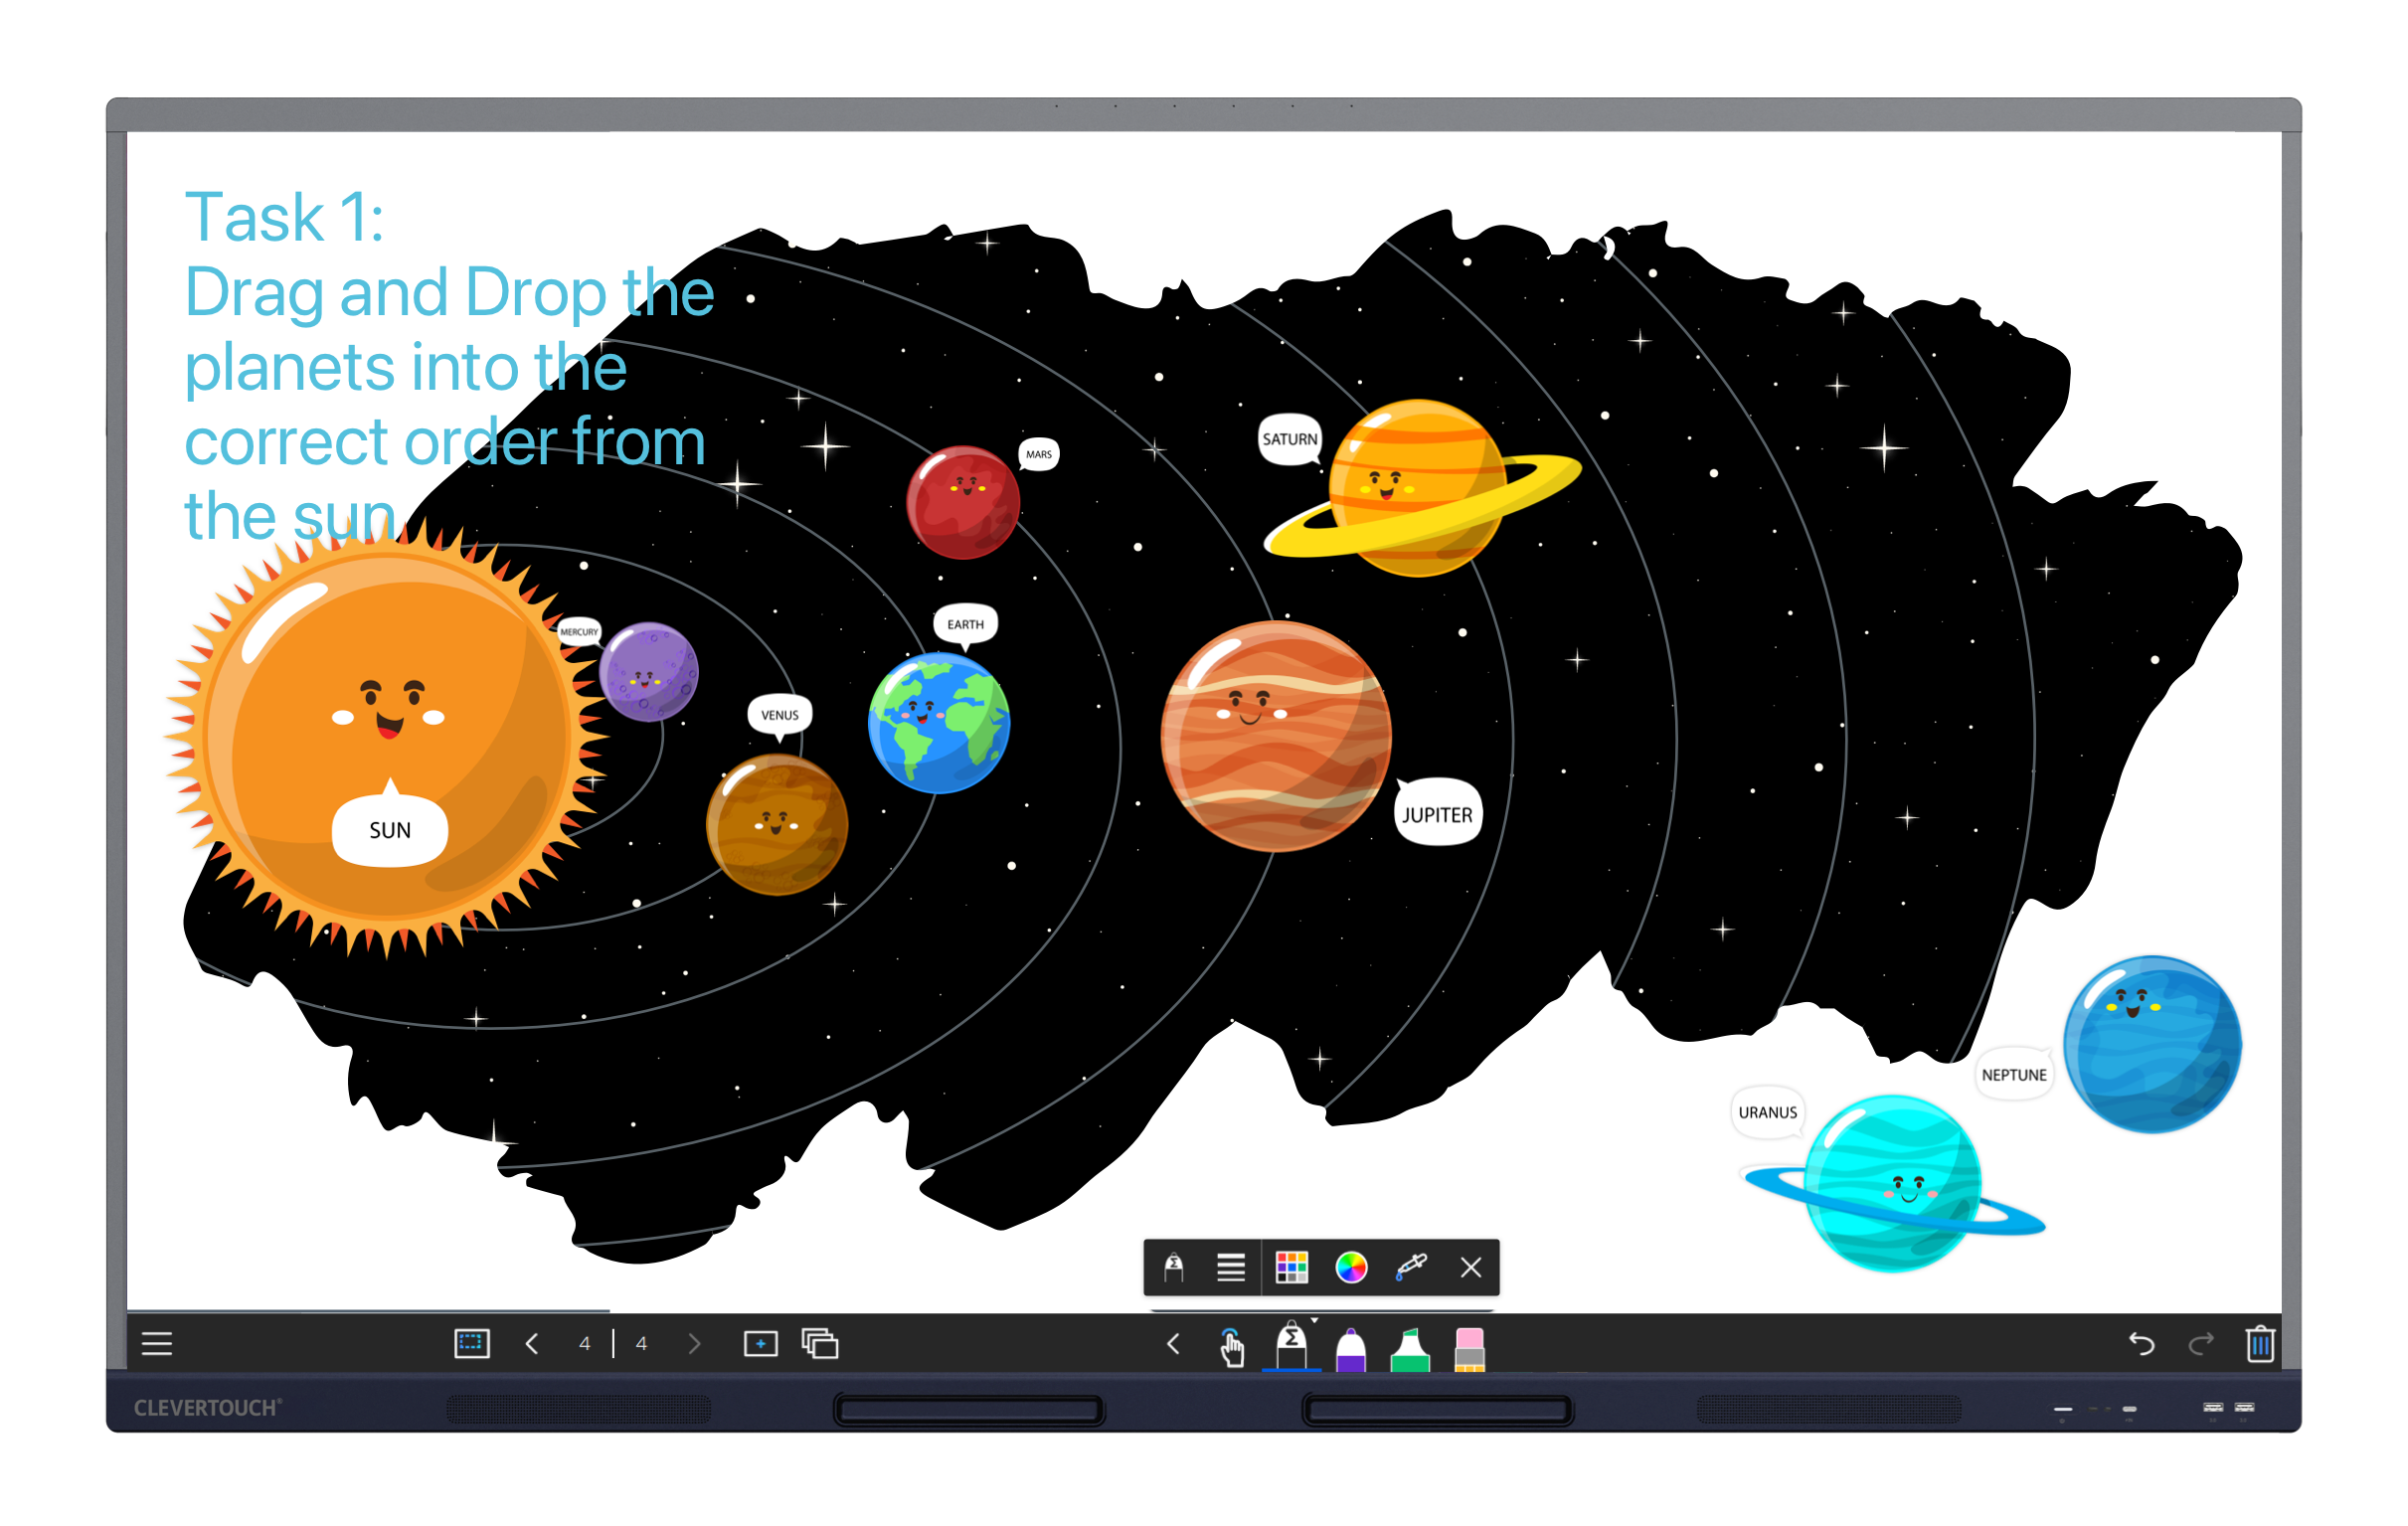
Task: Open the page overview thumbnails icon
Action: (820, 1343)
